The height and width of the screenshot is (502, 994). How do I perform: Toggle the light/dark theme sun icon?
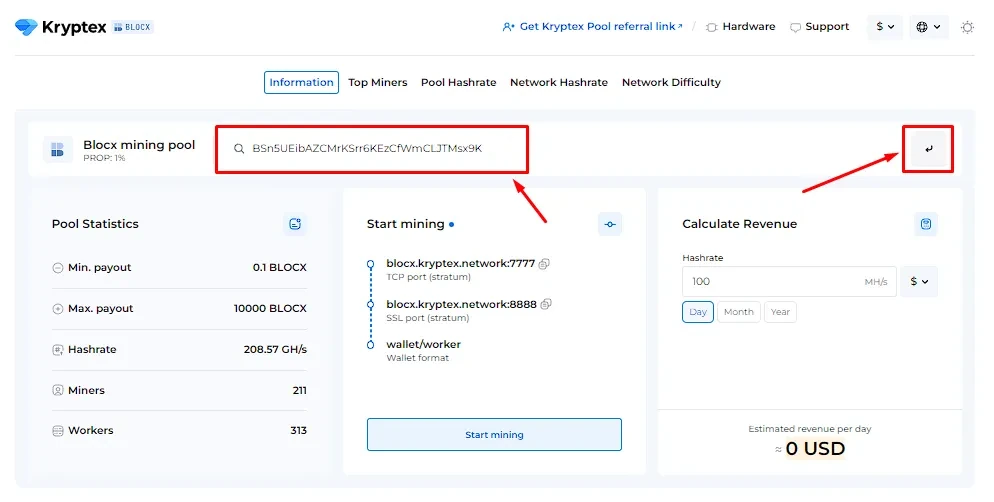[x=967, y=27]
